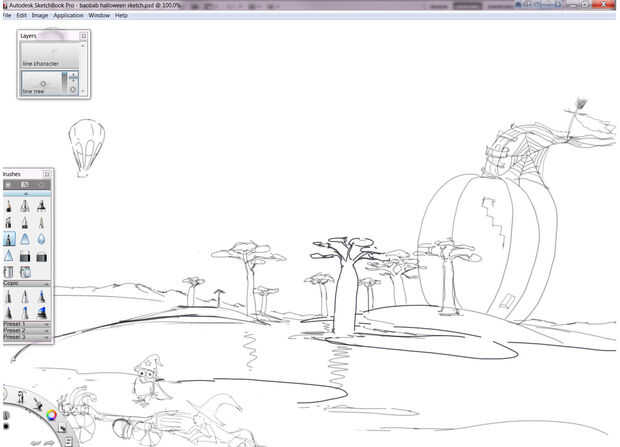The width and height of the screenshot is (620, 447).
Task: Collapse the brush list using the blue bar
Action: tap(26, 194)
